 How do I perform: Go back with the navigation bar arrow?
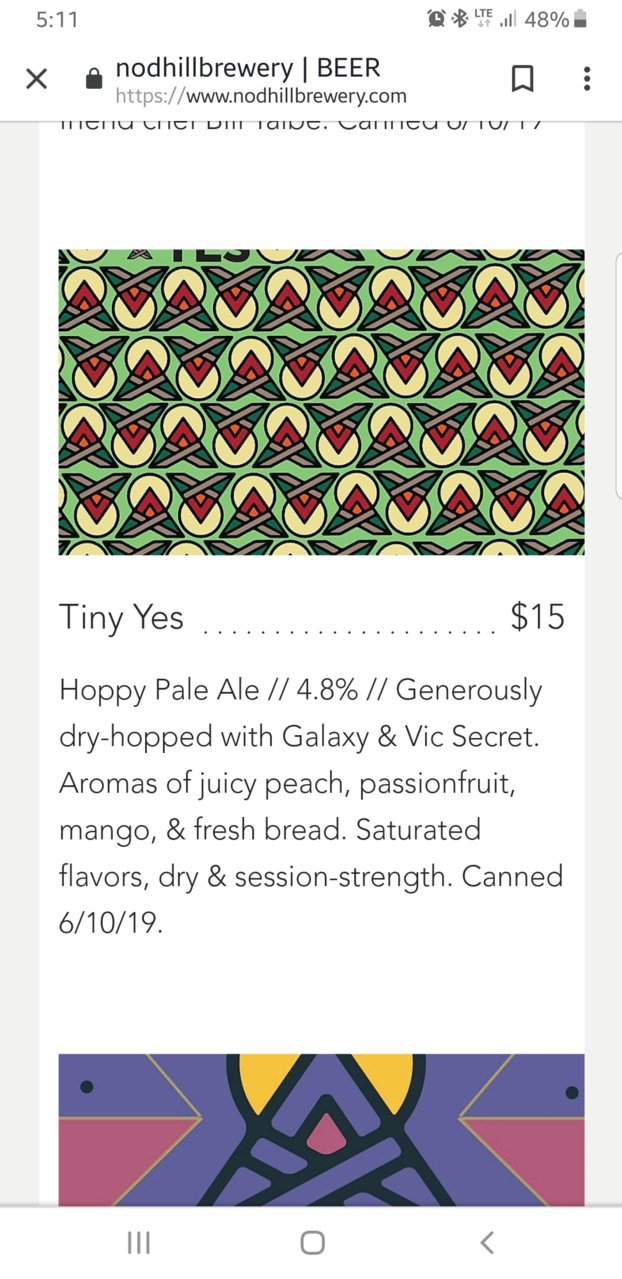(486, 1243)
